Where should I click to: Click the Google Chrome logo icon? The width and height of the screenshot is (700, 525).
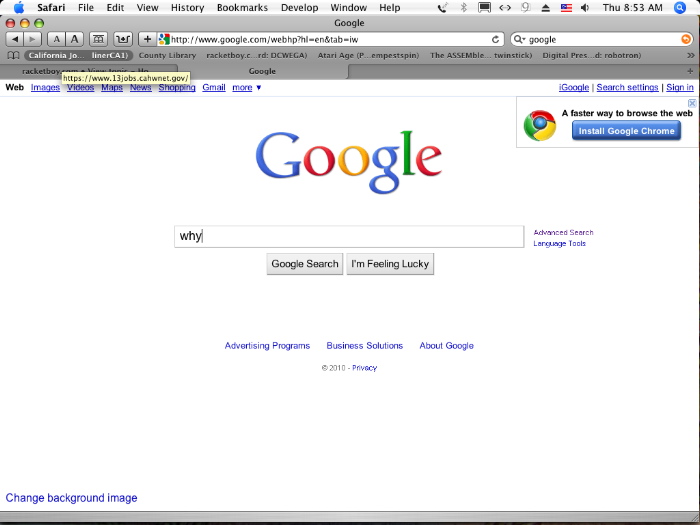click(540, 125)
